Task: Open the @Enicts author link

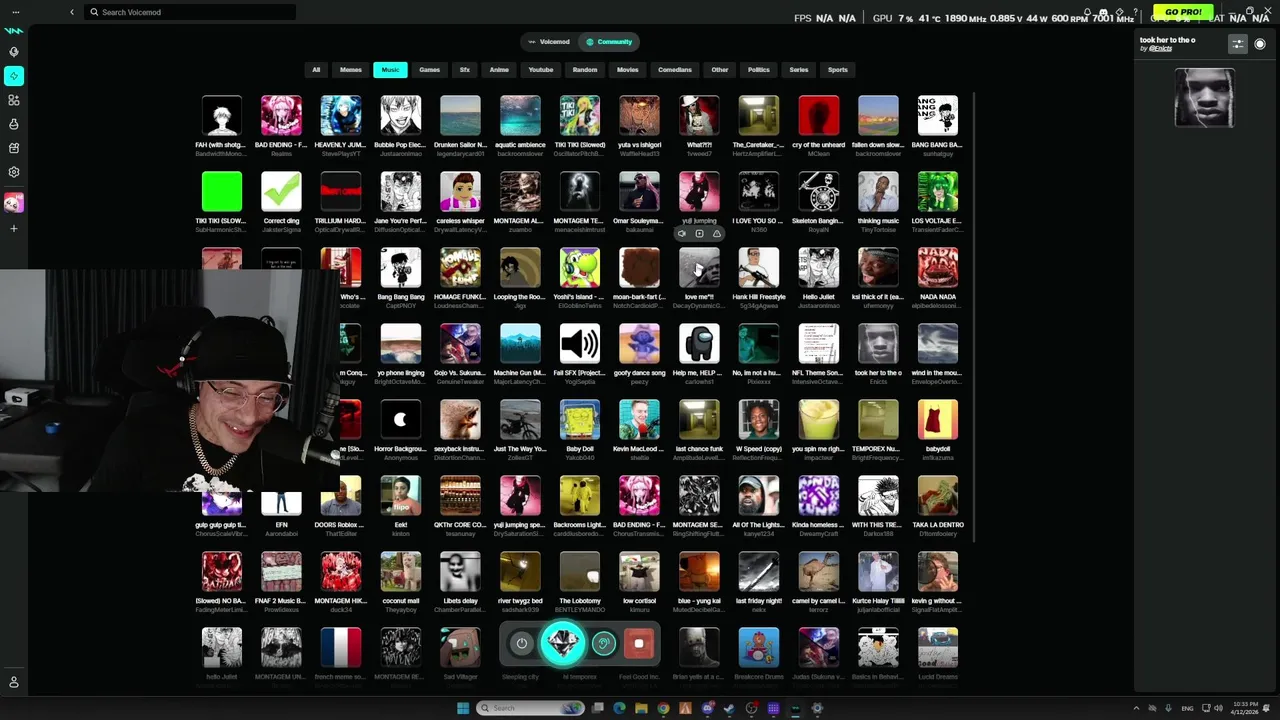Action: click(x=1160, y=49)
